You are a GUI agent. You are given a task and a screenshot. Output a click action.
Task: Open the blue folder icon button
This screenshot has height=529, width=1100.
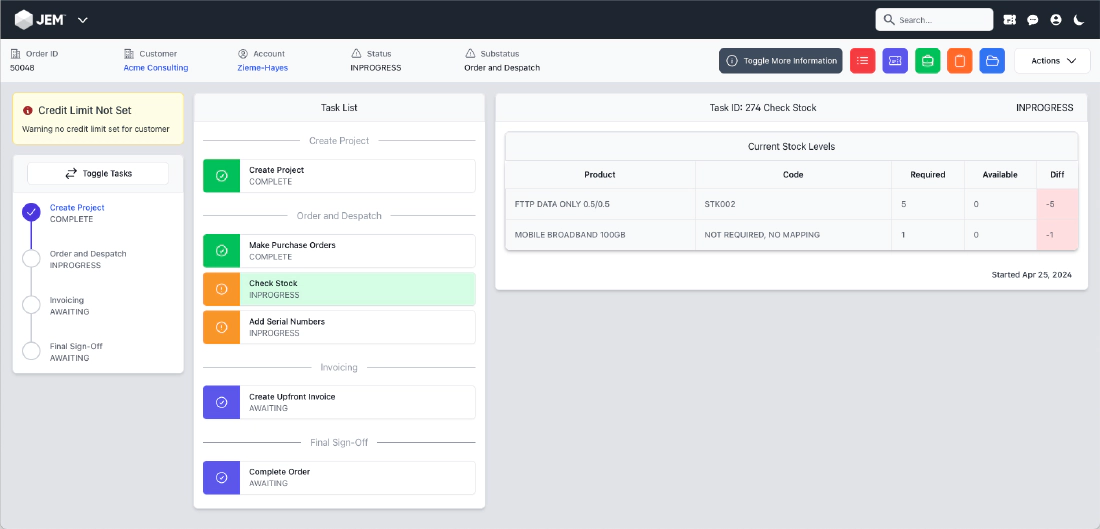992,60
